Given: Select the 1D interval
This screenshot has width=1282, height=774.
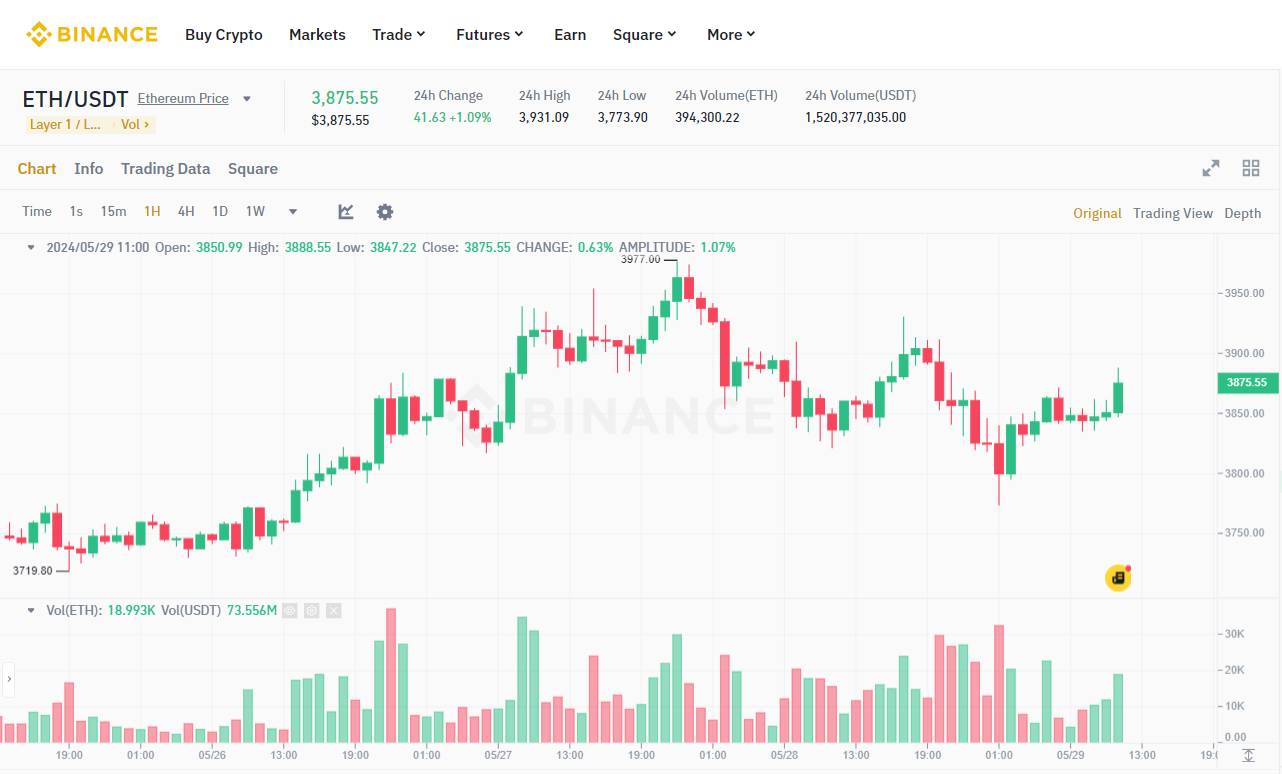Looking at the screenshot, I should [220, 211].
